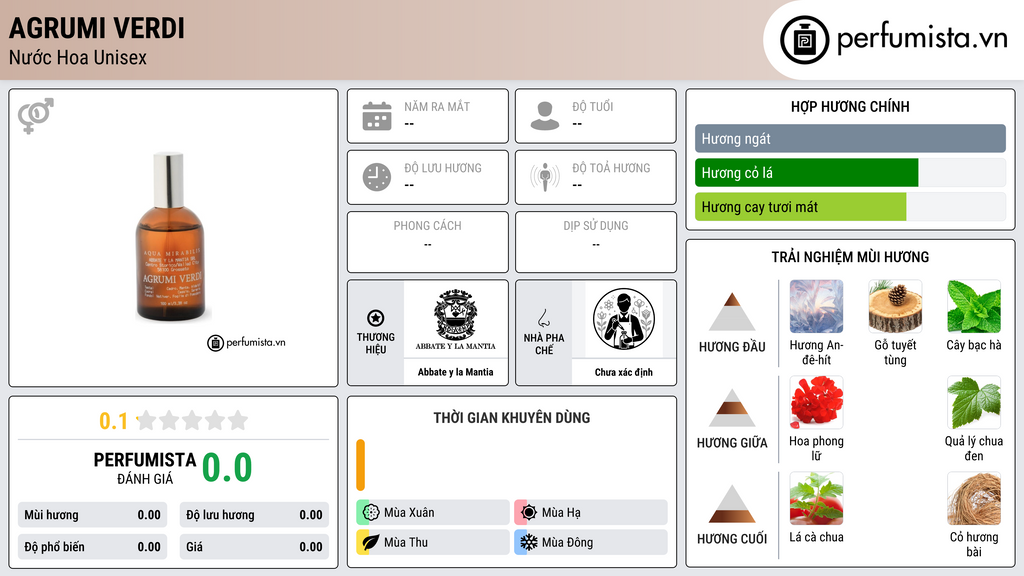Click the Abbate y la Mantia crest logo
Image resolution: width=1024 pixels, height=576 pixels.
click(x=456, y=320)
